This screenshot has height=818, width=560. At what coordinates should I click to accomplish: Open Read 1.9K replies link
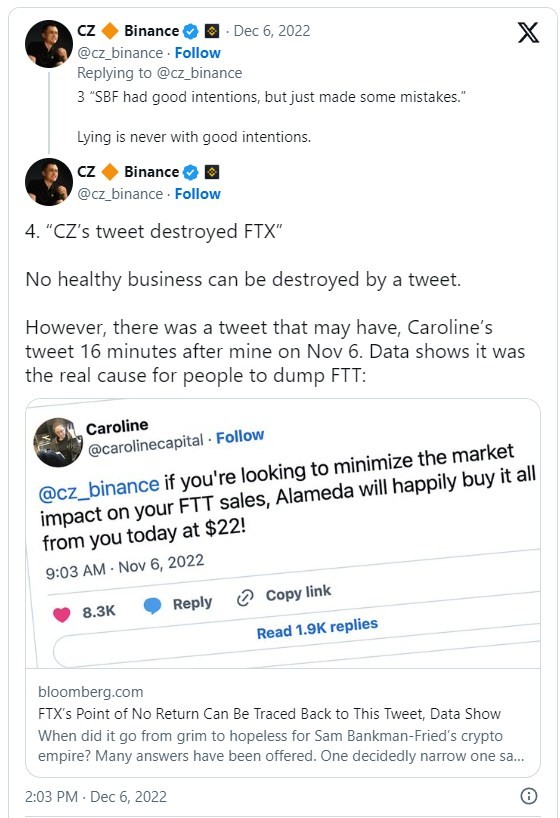click(317, 628)
